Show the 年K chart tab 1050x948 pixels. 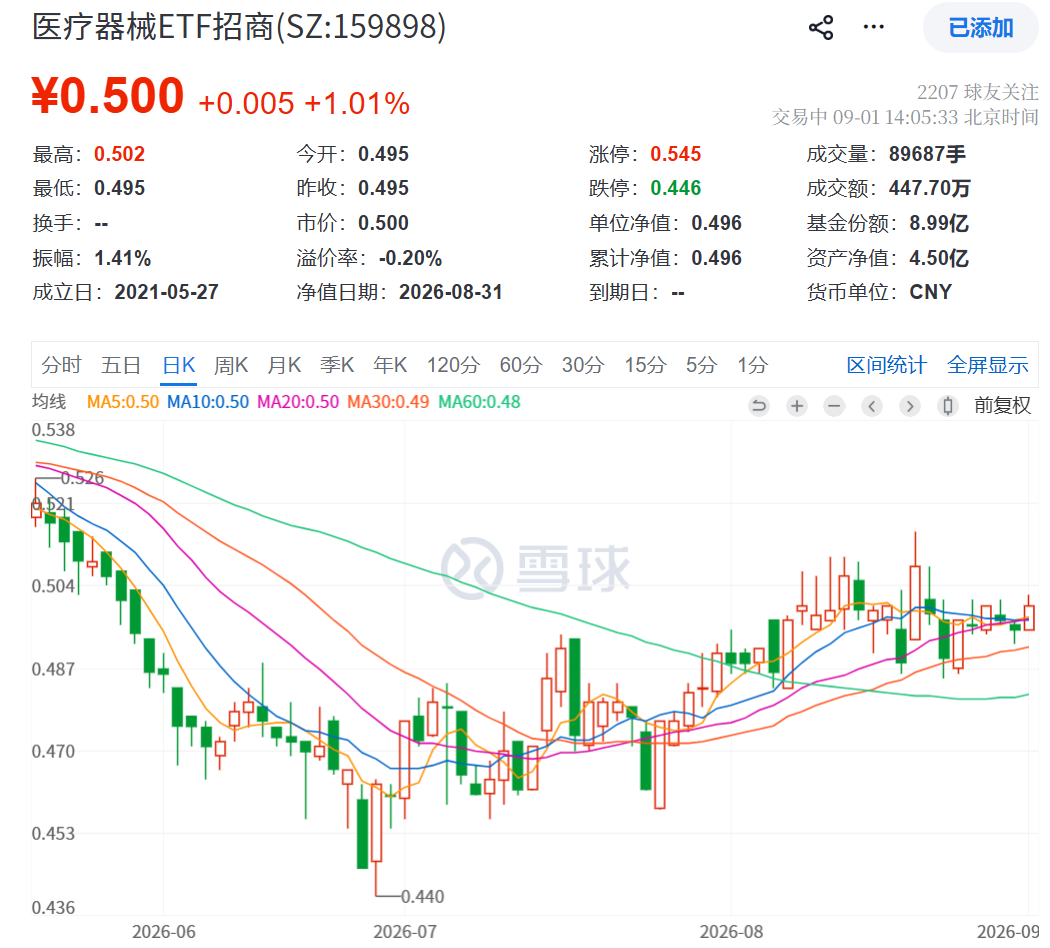tap(390, 365)
